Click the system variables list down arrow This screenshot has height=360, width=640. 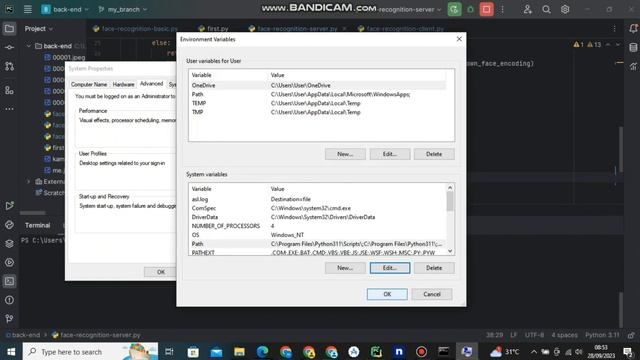[450, 251]
